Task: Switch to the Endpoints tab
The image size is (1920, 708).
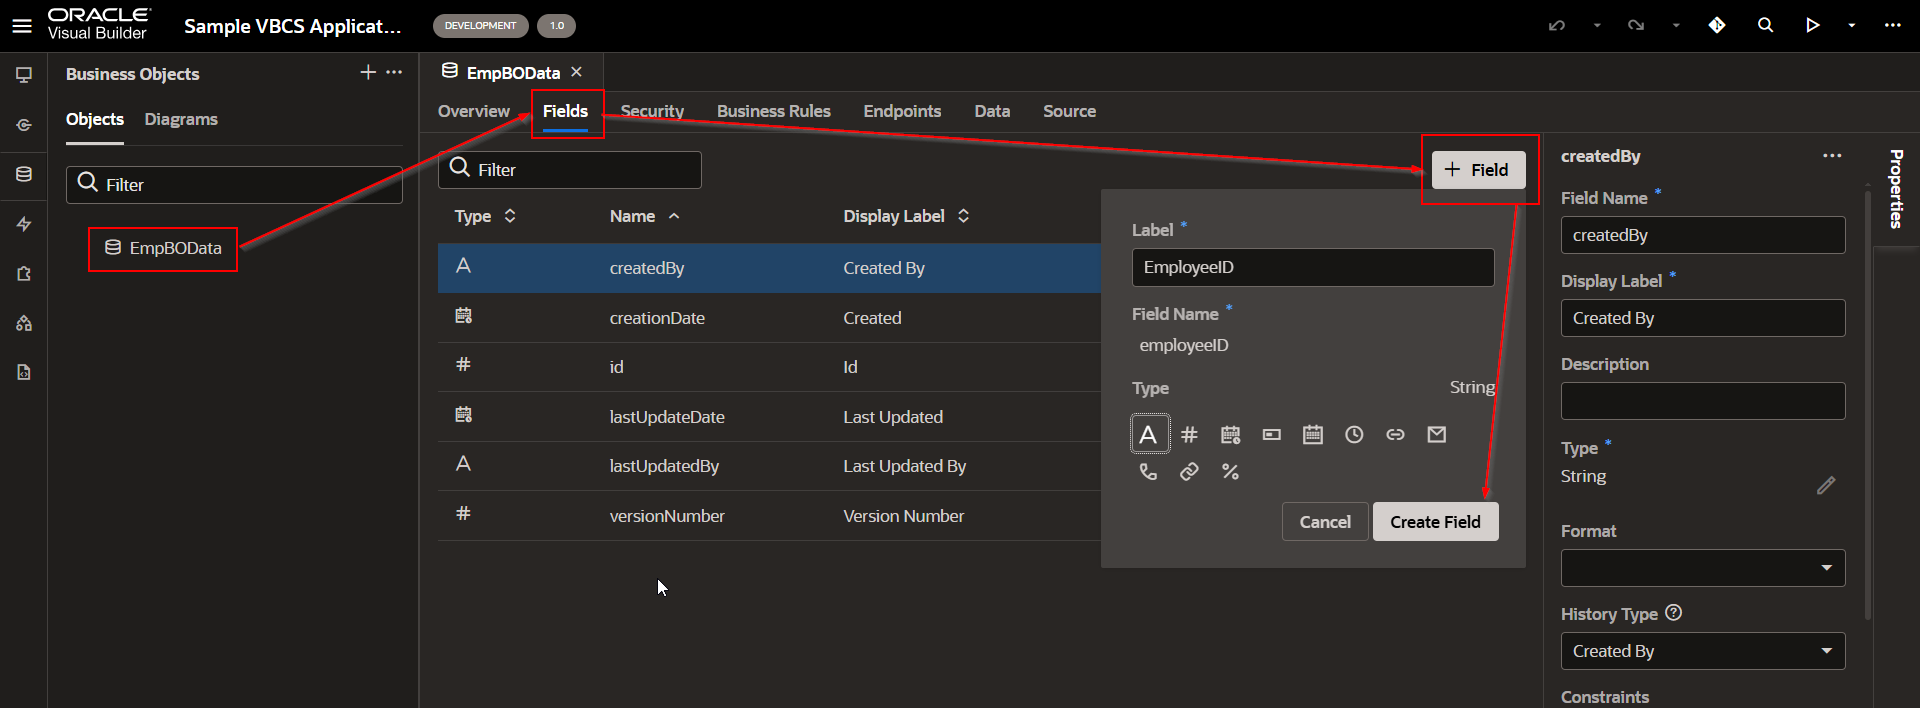Action: (x=902, y=111)
